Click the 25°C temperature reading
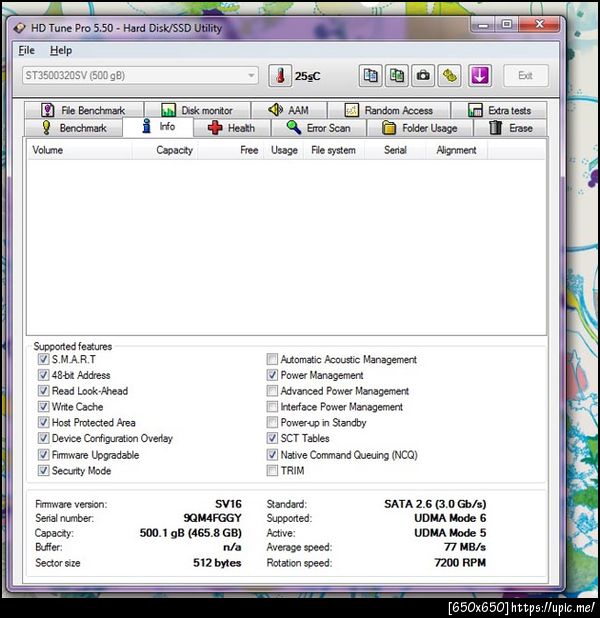This screenshot has height=618, width=600. pyautogui.click(x=307, y=76)
